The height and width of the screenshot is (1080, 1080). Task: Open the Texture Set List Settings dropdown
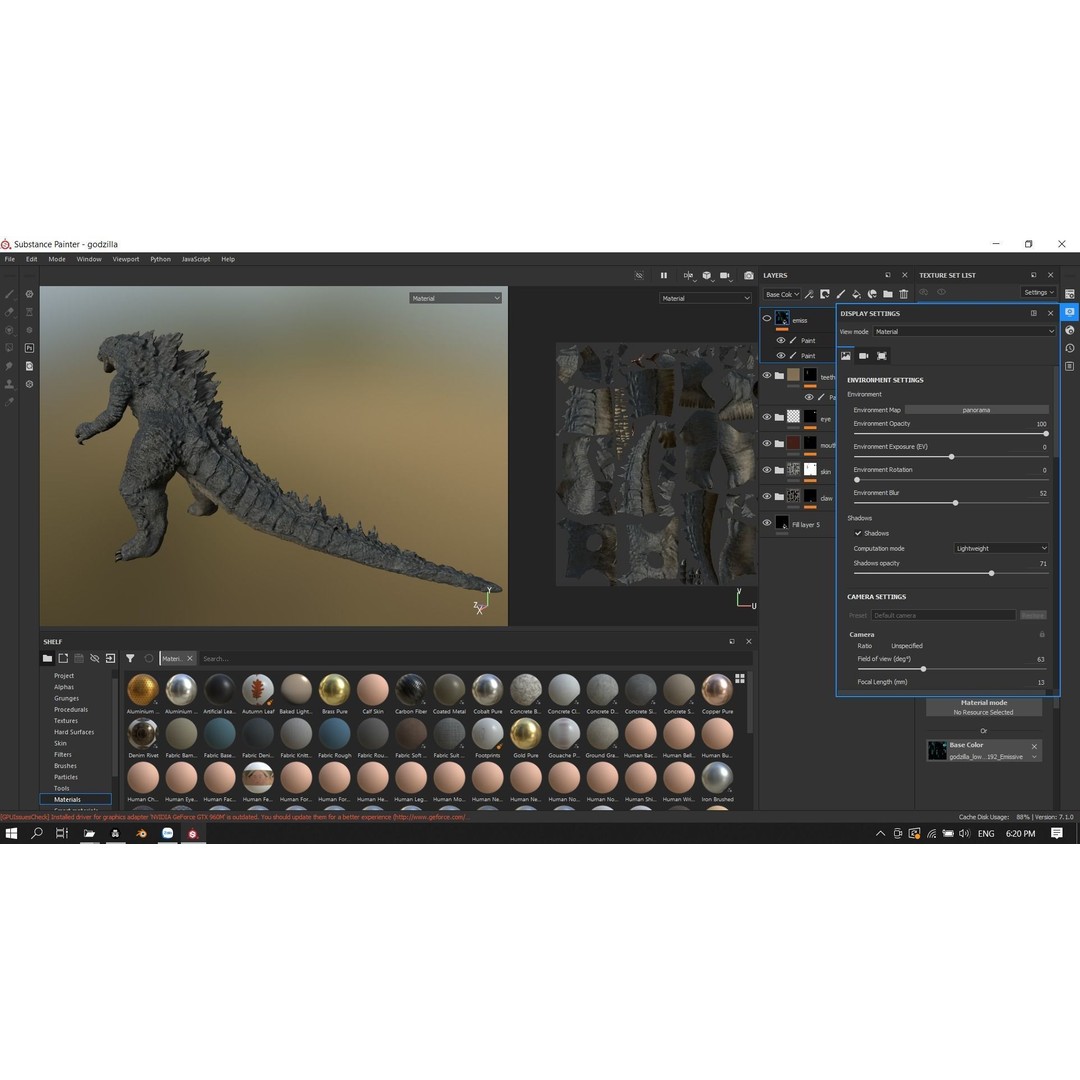1038,292
